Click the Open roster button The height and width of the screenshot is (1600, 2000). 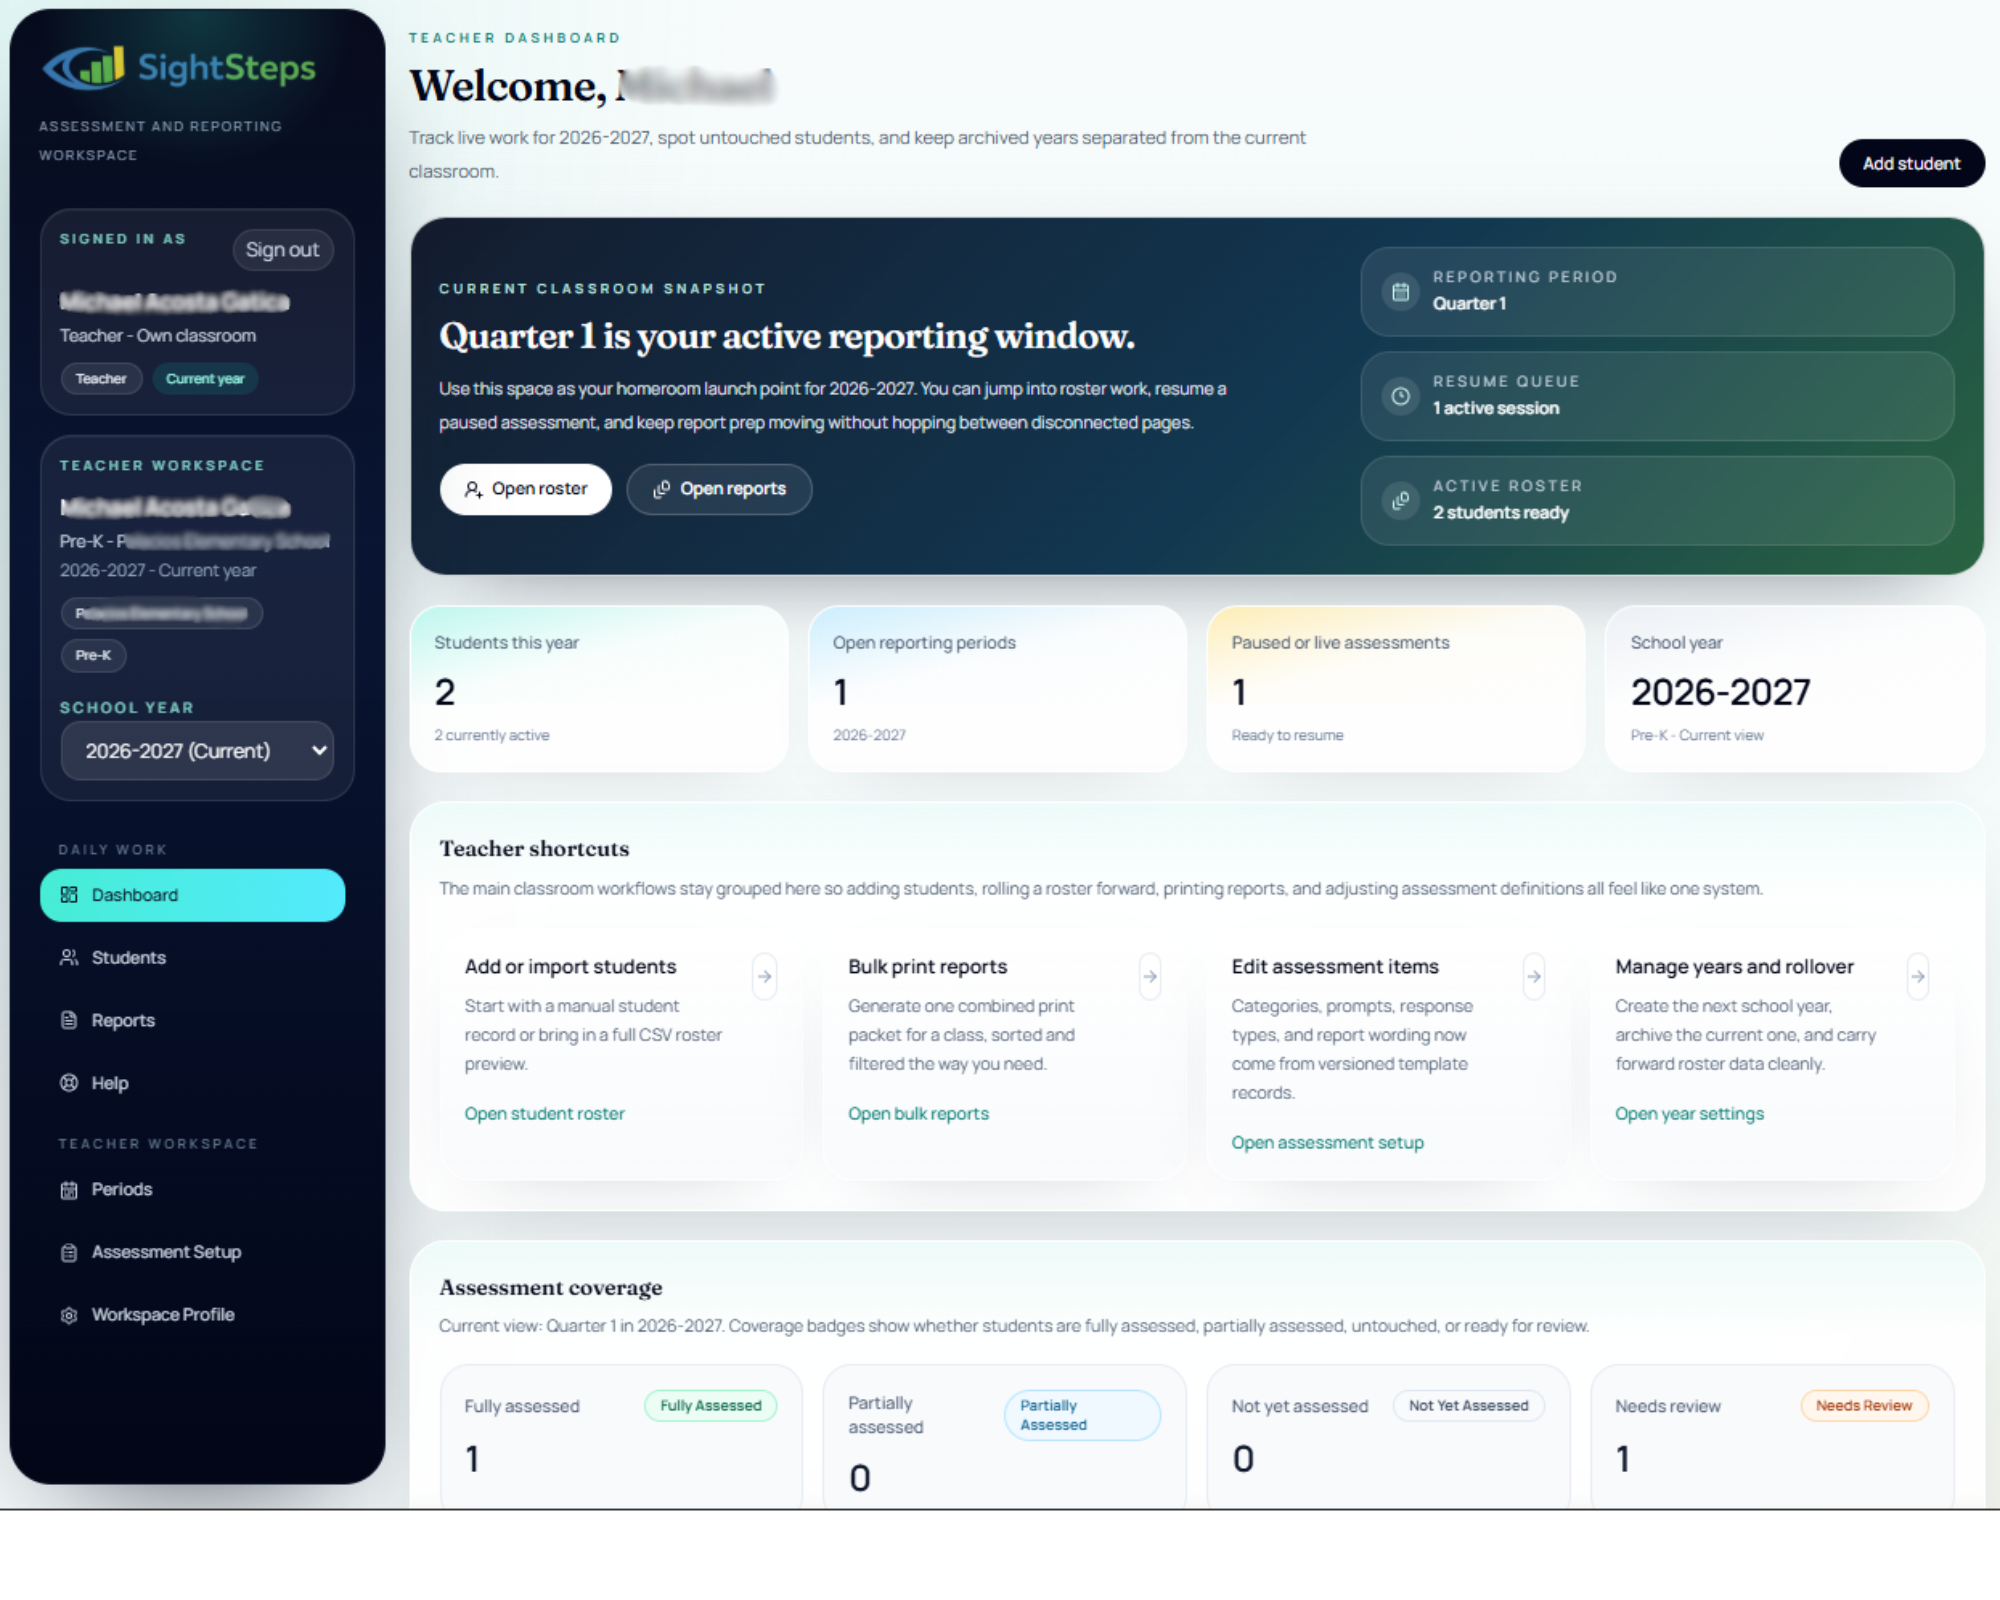(526, 489)
